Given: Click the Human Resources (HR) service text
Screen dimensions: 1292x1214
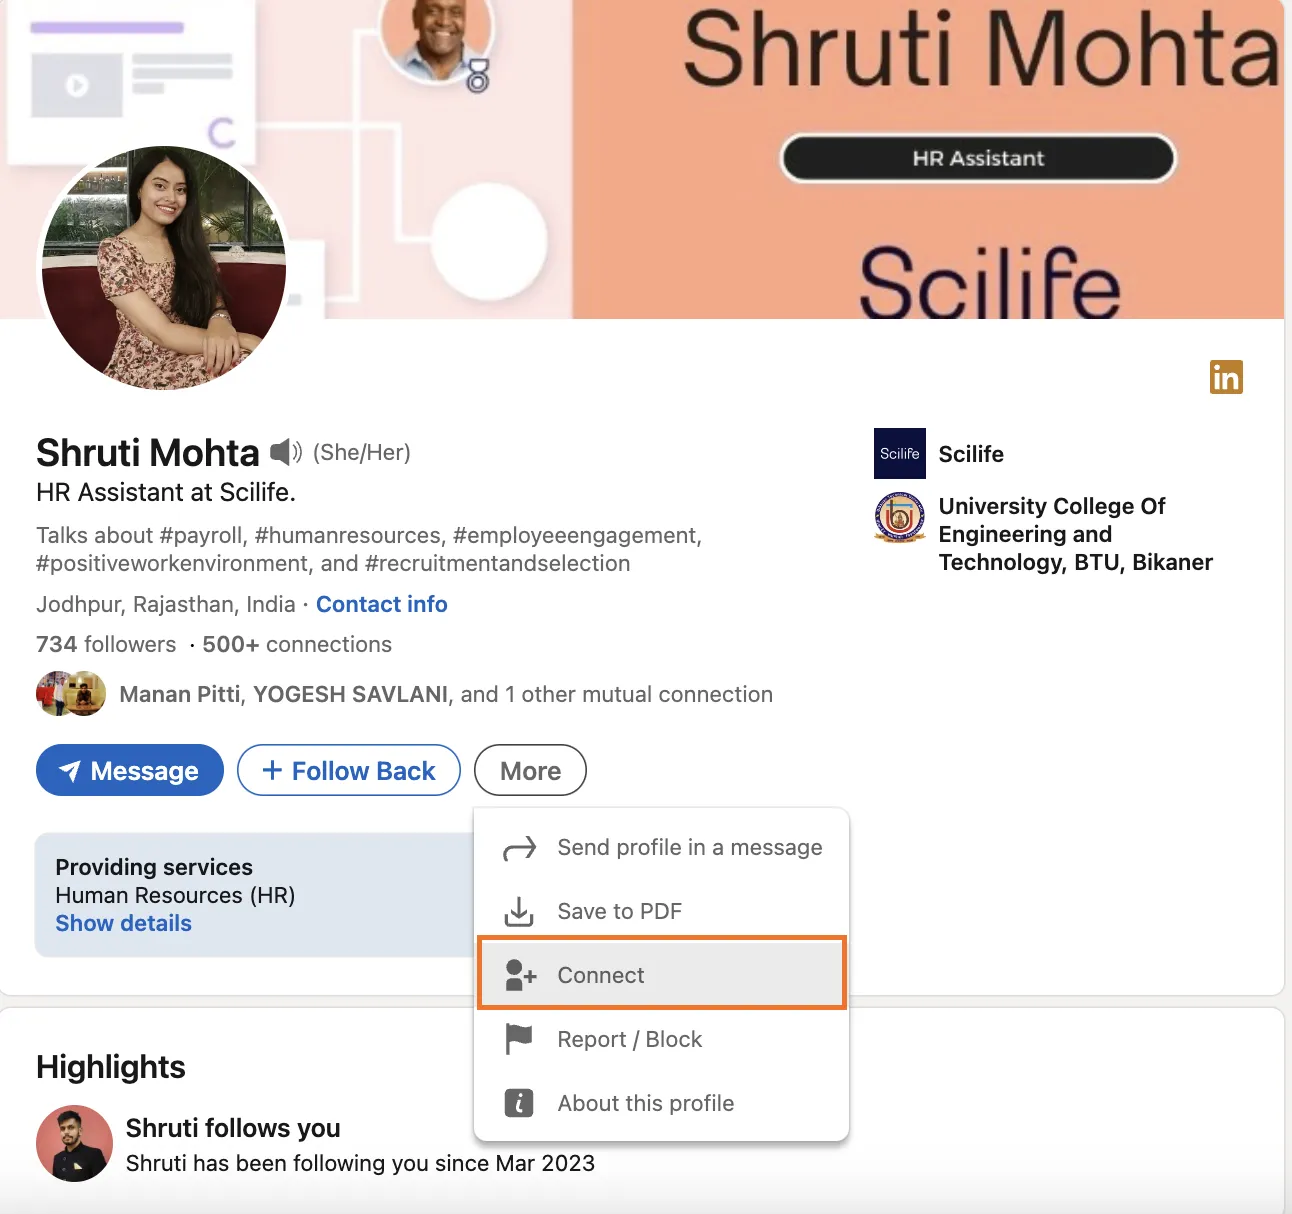Looking at the screenshot, I should 175,895.
